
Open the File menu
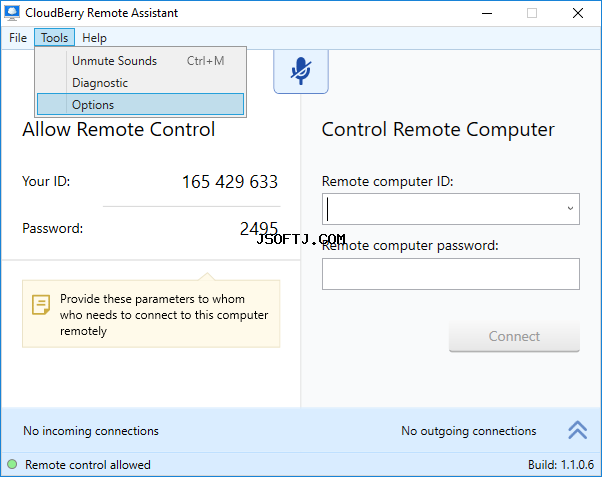coord(18,38)
